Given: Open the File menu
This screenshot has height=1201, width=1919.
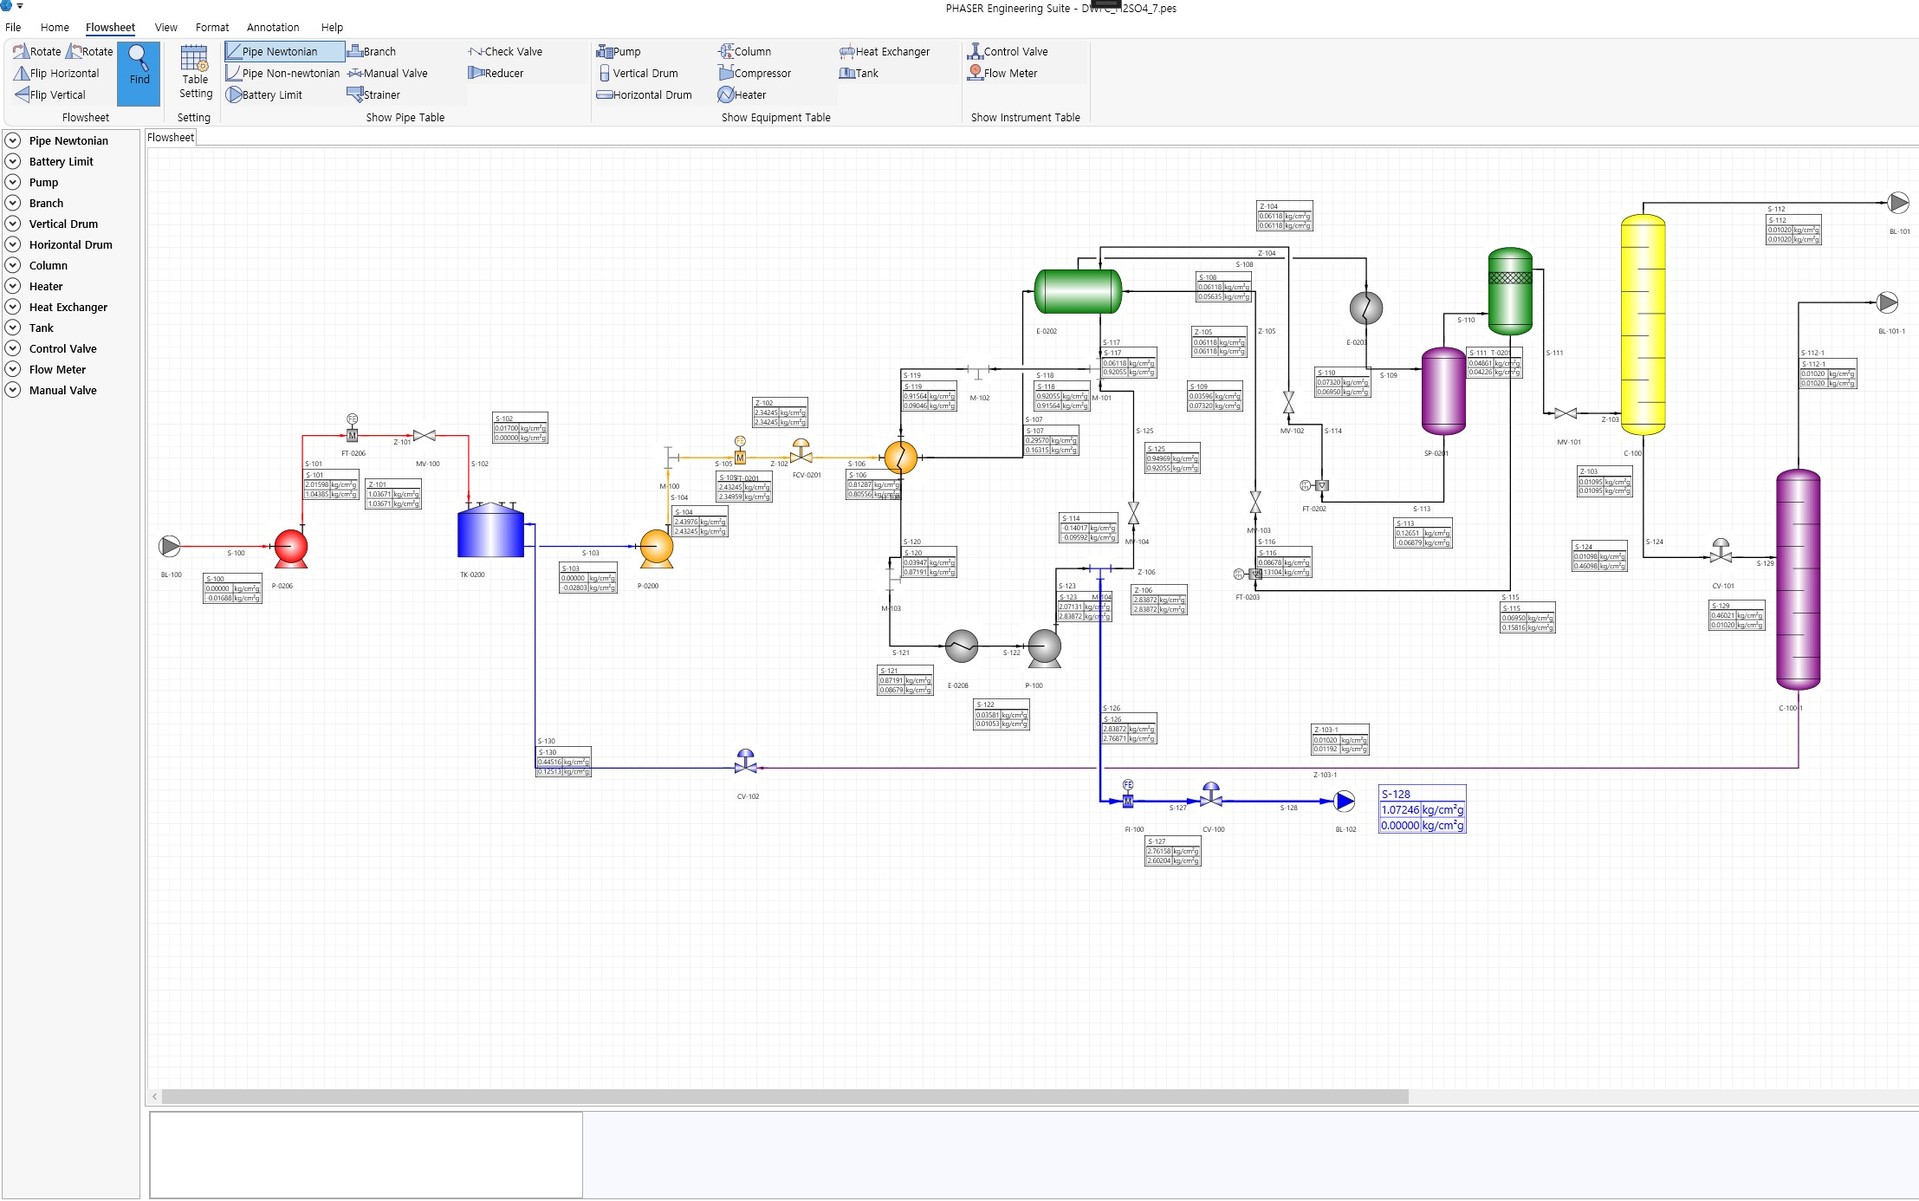Looking at the screenshot, I should pos(13,27).
